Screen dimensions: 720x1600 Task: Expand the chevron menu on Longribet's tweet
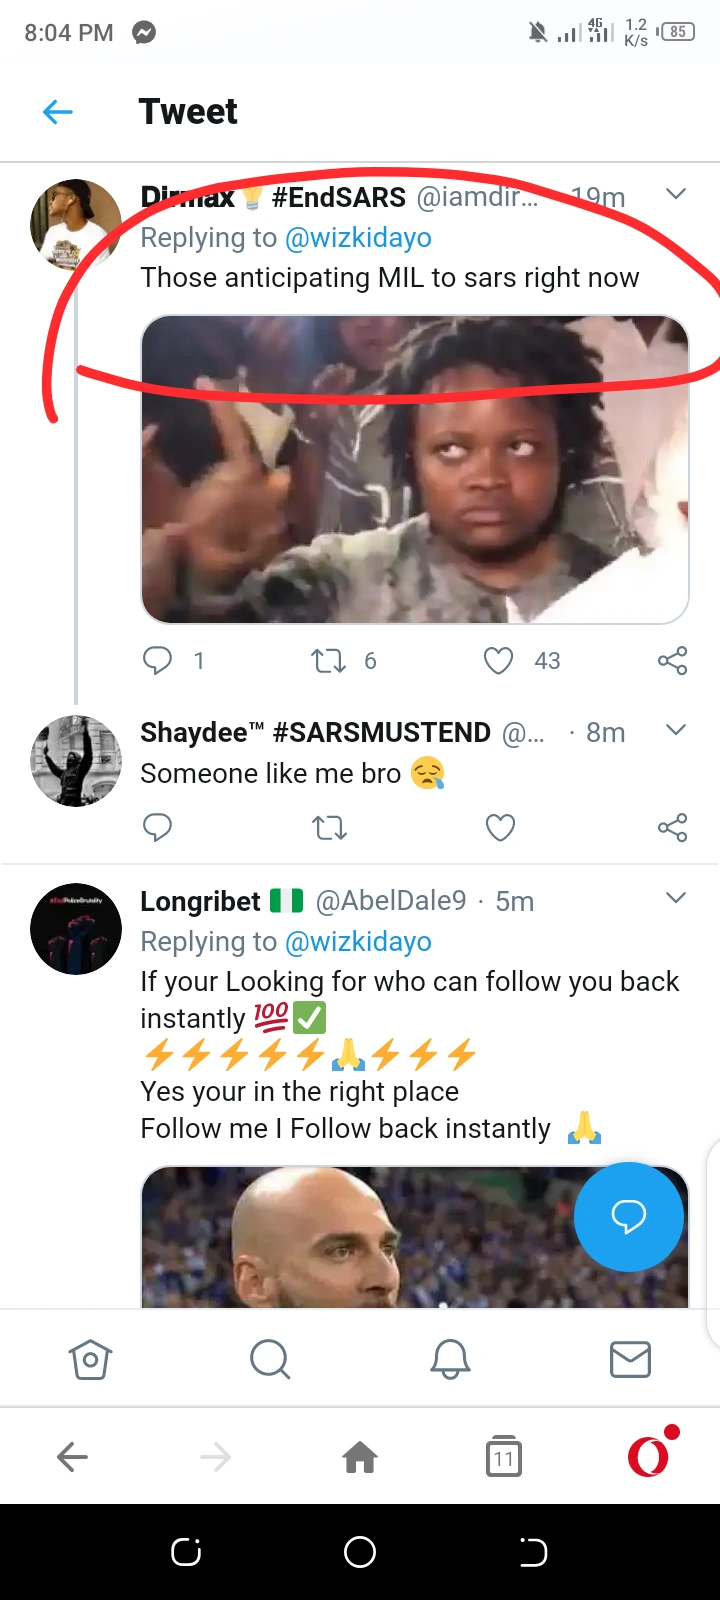click(676, 898)
